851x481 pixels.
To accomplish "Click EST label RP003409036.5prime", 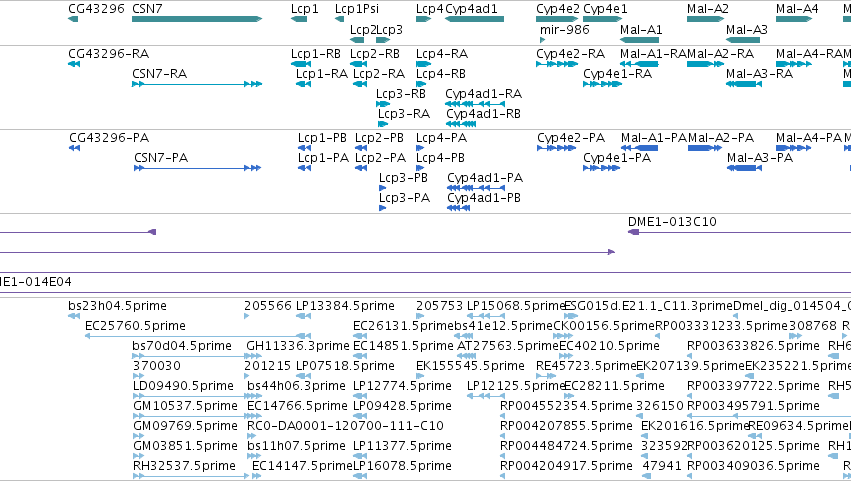I will click(753, 466).
